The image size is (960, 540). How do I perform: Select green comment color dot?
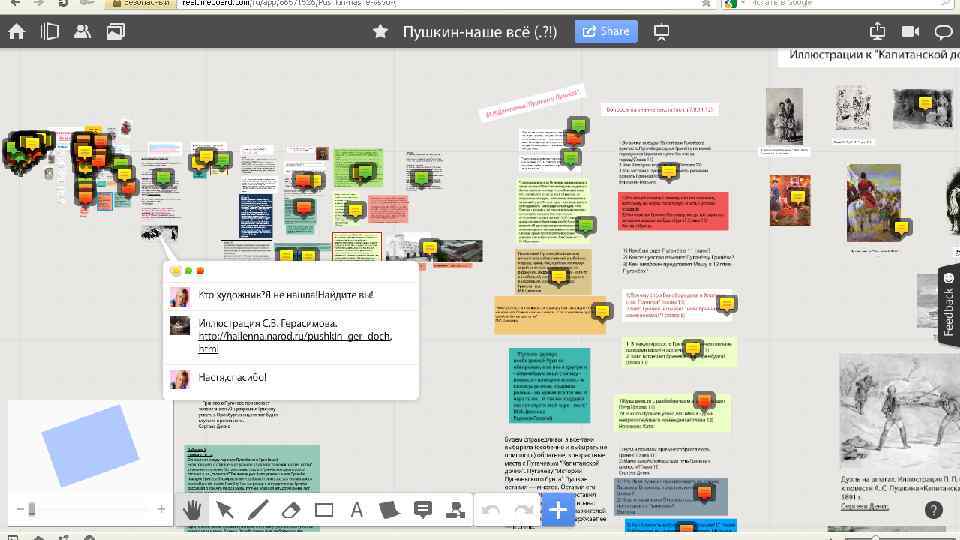[x=189, y=271]
